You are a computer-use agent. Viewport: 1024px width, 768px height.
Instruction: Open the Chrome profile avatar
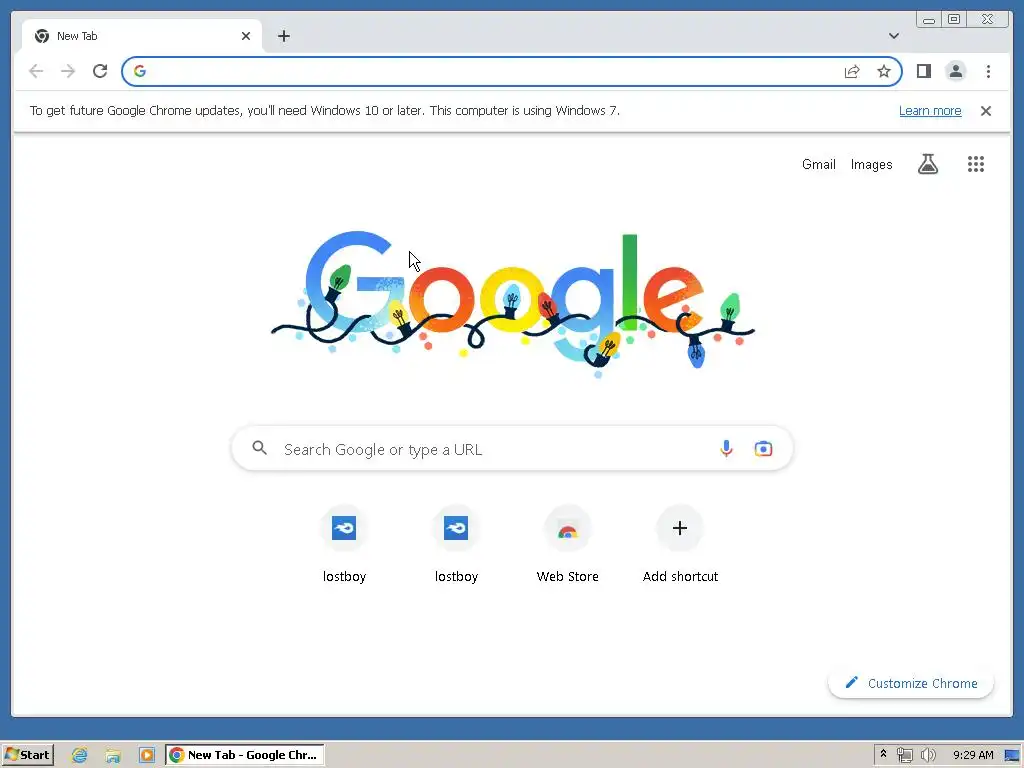(955, 71)
